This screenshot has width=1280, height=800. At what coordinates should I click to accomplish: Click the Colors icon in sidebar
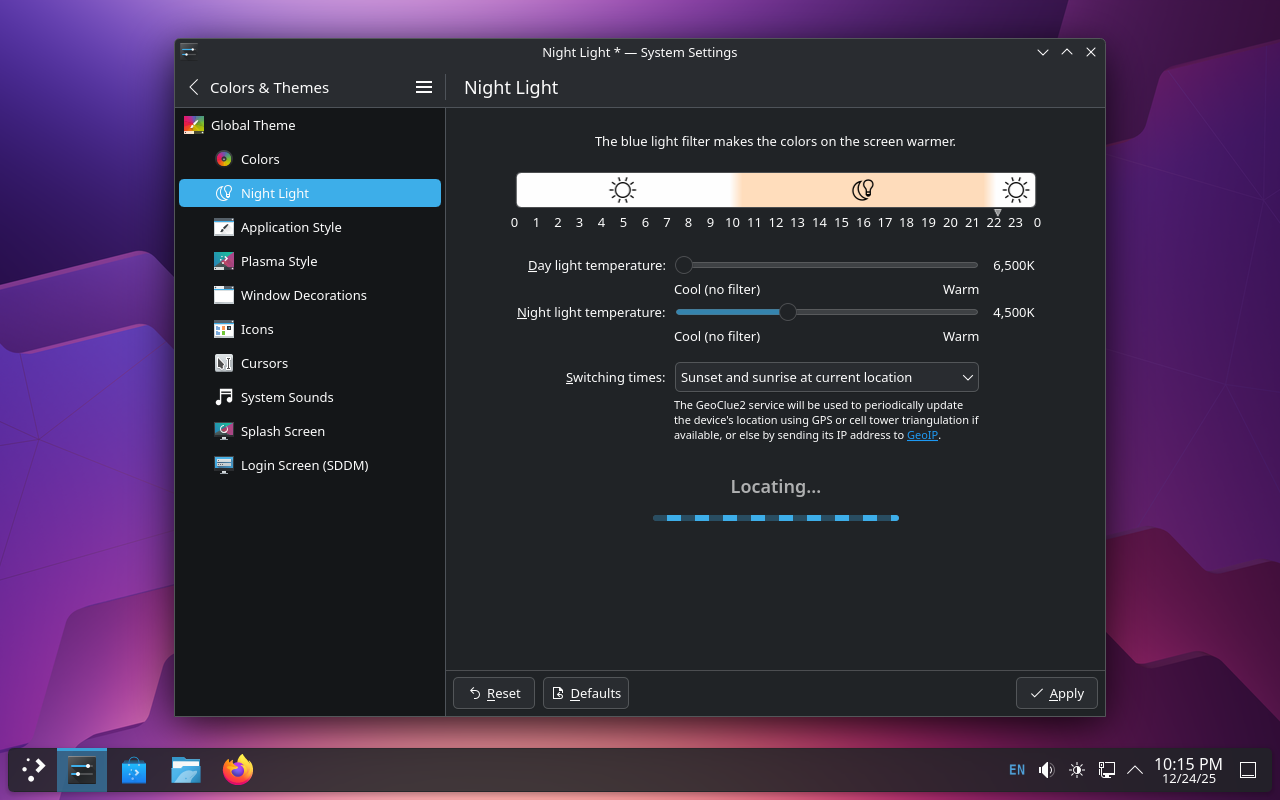[224, 159]
